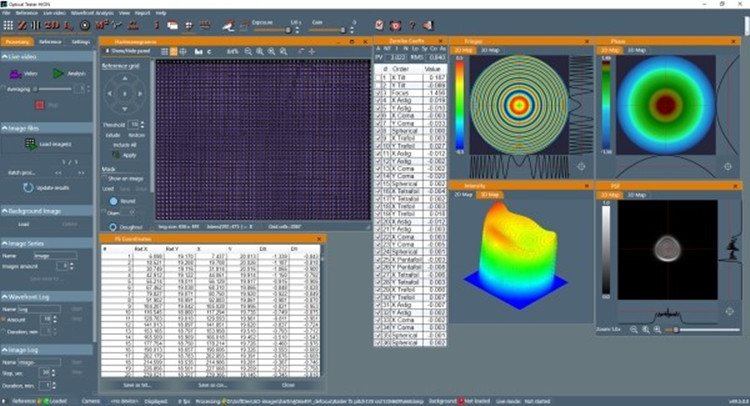Image resolution: width=750 pixels, height=406 pixels.
Task: Click the crosshair icon in Fringes panel
Action: (581, 166)
